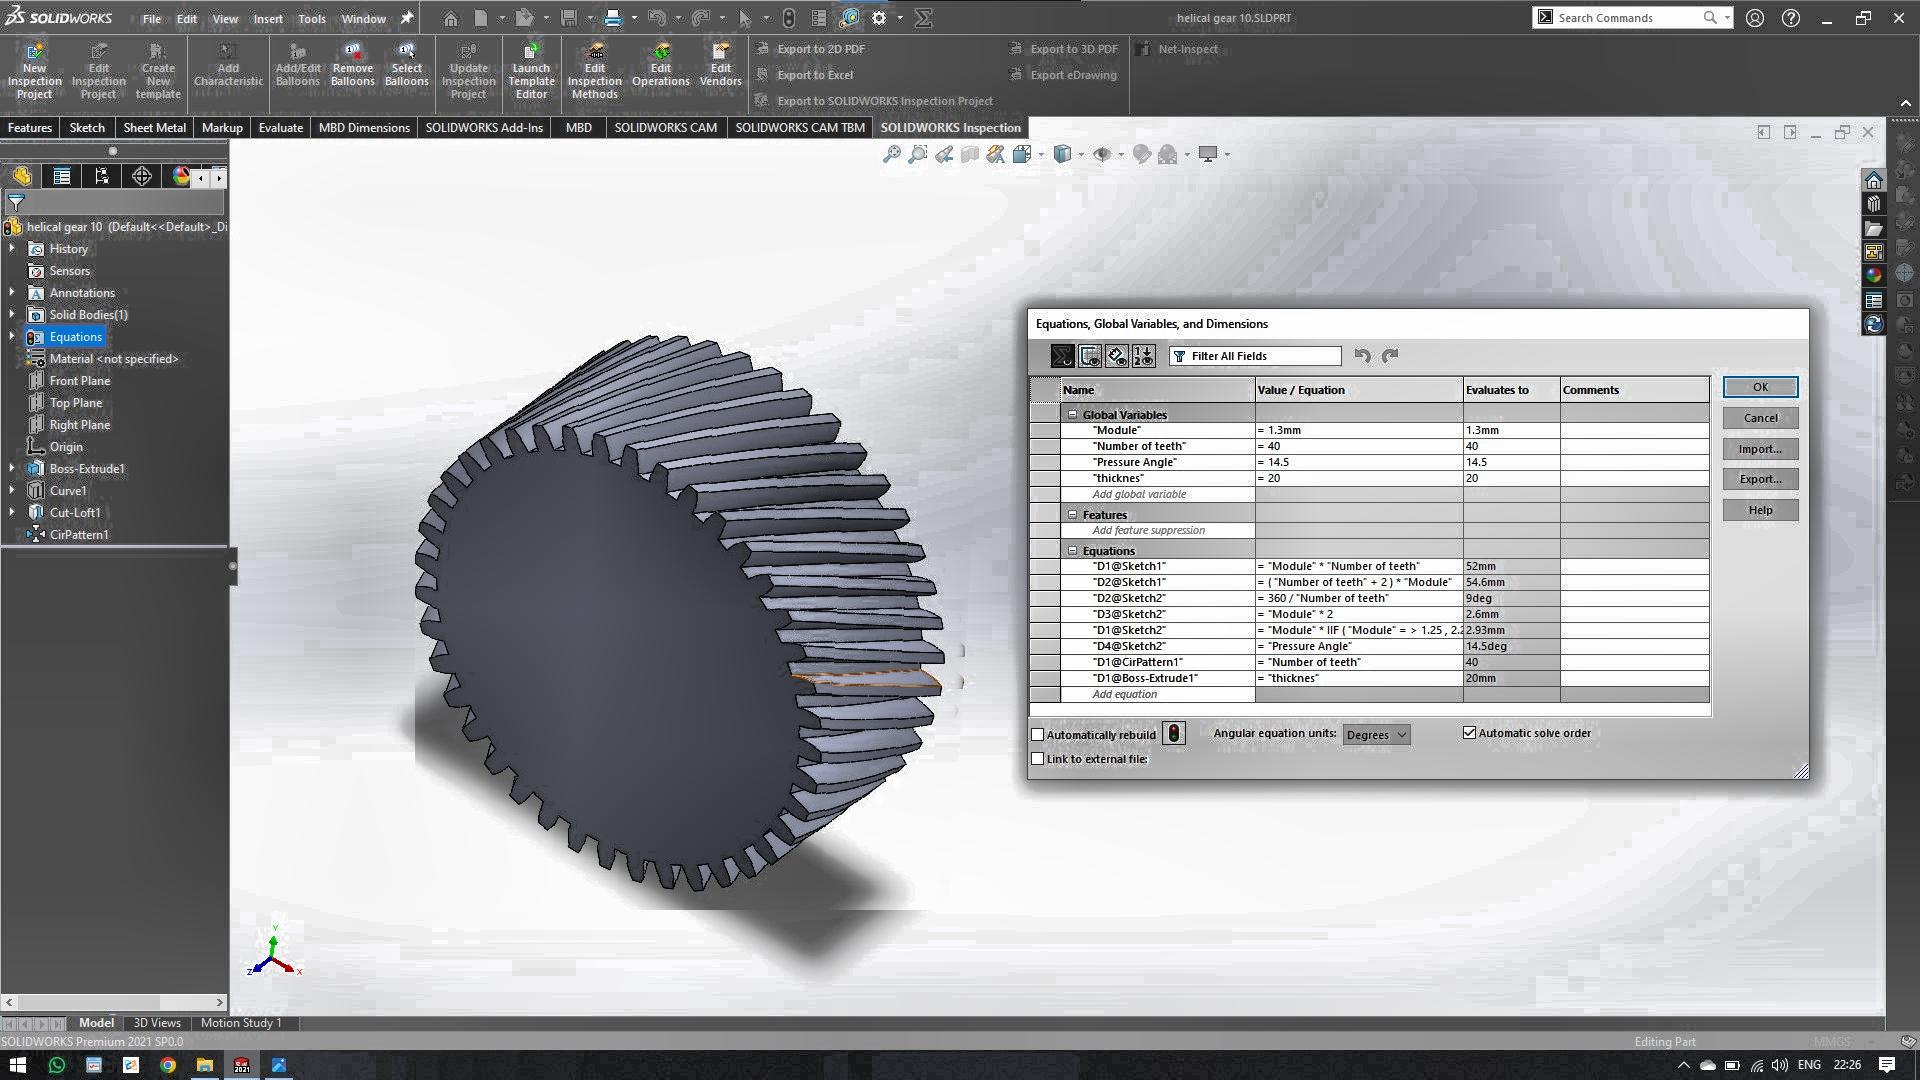Image resolution: width=1920 pixels, height=1080 pixels.
Task: Click the D1@Sketch1 equation input field
Action: [x=1357, y=566]
